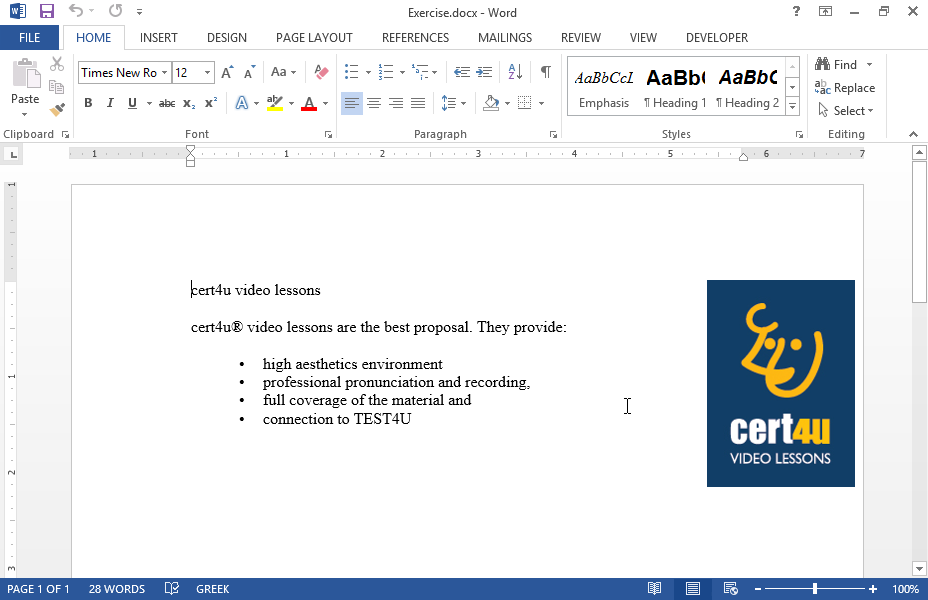Switch to the REFERENCES tab

pos(415,38)
